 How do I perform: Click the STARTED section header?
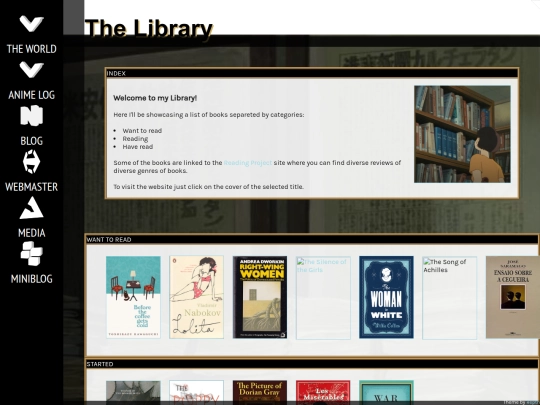coord(312,364)
